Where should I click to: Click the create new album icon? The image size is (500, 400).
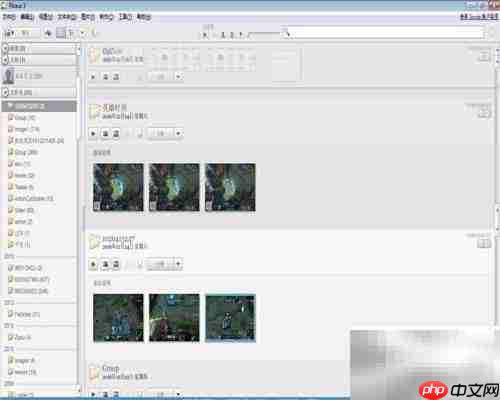pos(48,33)
